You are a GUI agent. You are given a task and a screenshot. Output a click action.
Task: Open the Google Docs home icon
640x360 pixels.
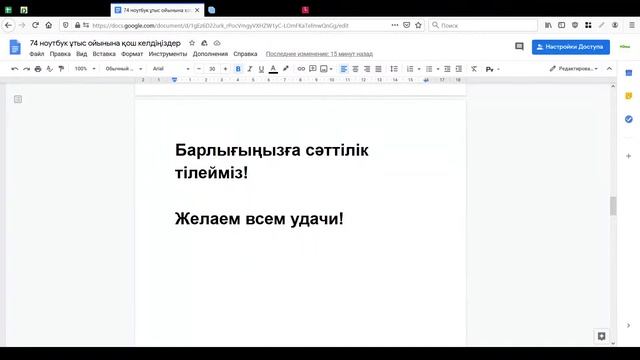(15, 47)
